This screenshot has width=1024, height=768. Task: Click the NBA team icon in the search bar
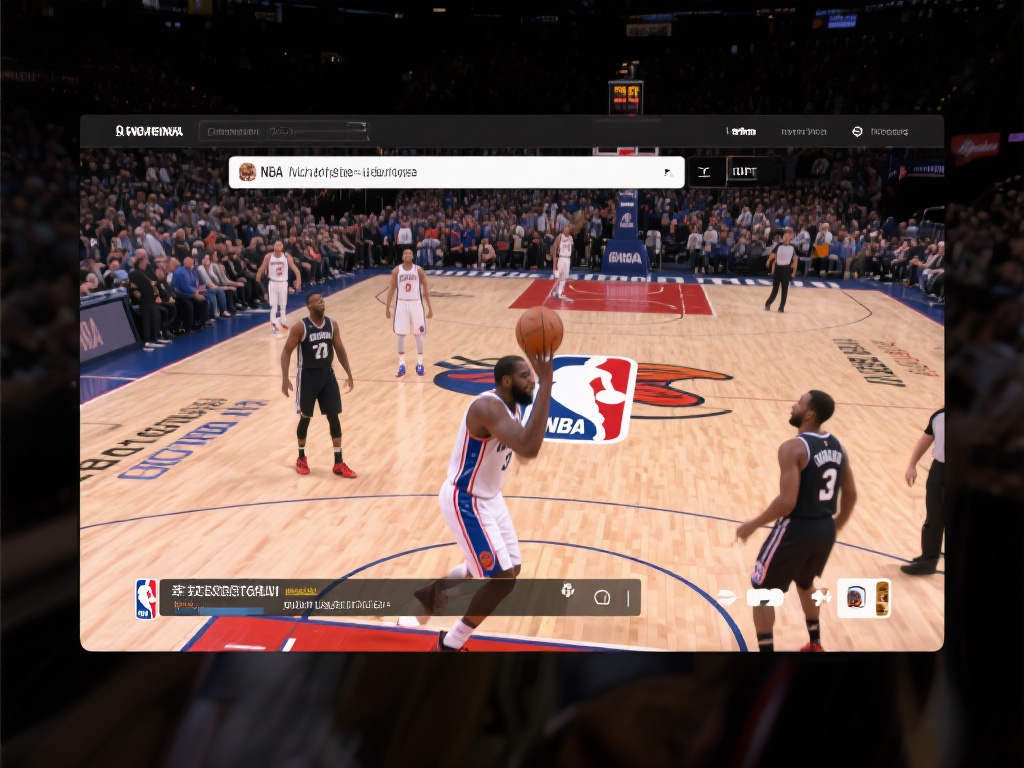(x=249, y=171)
